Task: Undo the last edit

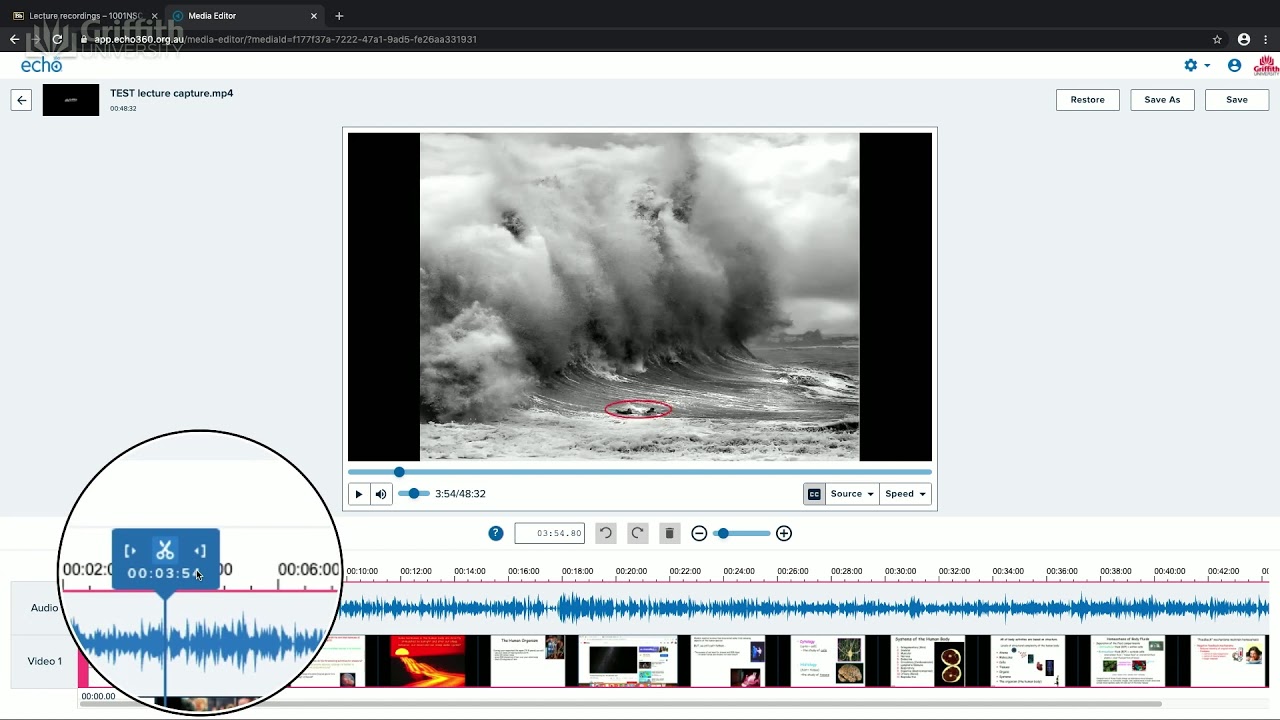Action: [605, 533]
